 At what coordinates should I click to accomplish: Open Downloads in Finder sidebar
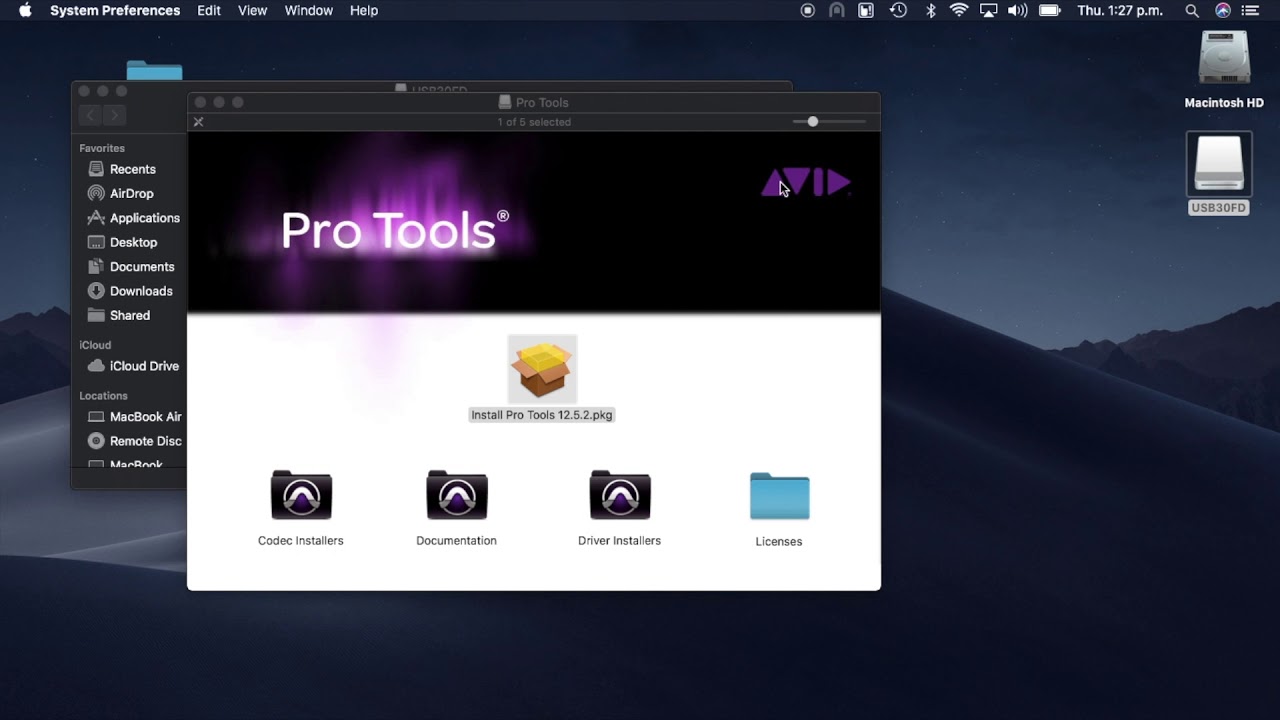[130, 291]
